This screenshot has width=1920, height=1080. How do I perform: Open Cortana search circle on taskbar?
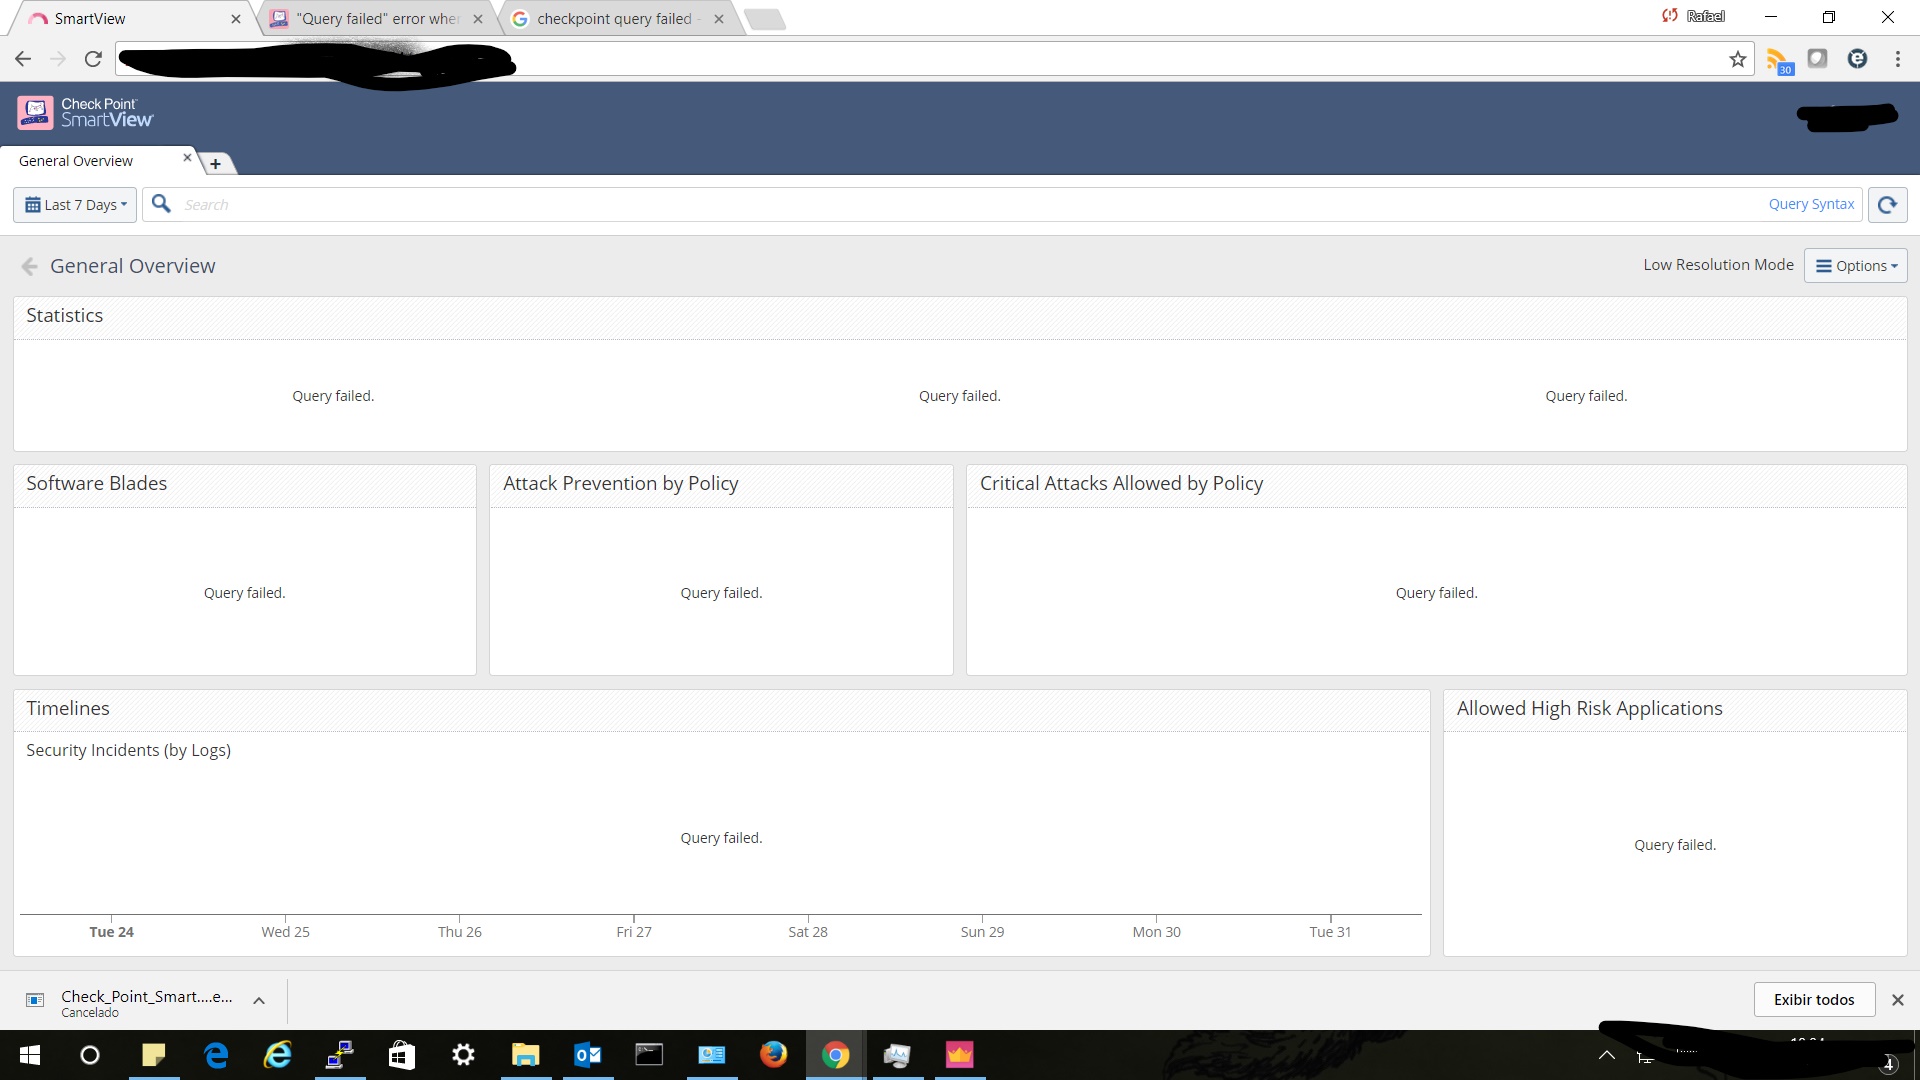[x=90, y=1055]
